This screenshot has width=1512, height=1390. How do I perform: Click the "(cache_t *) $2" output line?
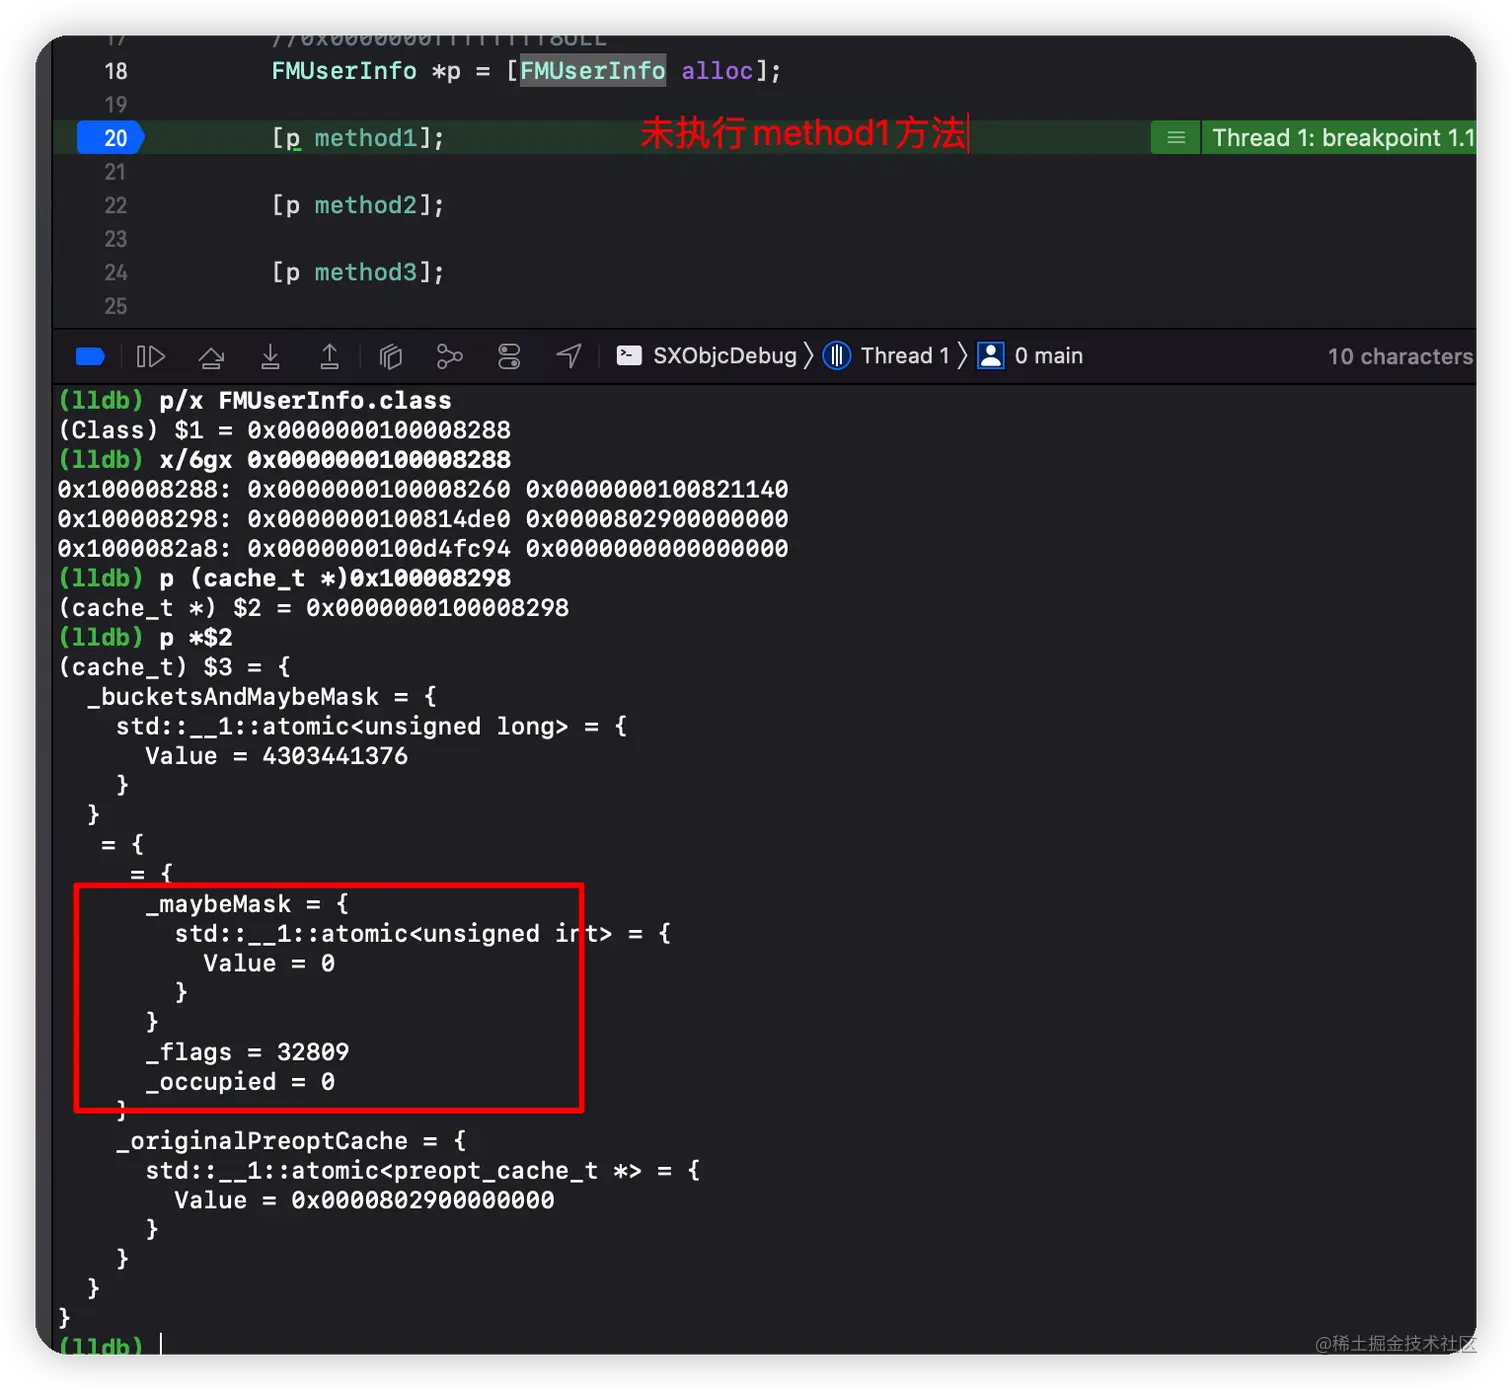click(314, 608)
